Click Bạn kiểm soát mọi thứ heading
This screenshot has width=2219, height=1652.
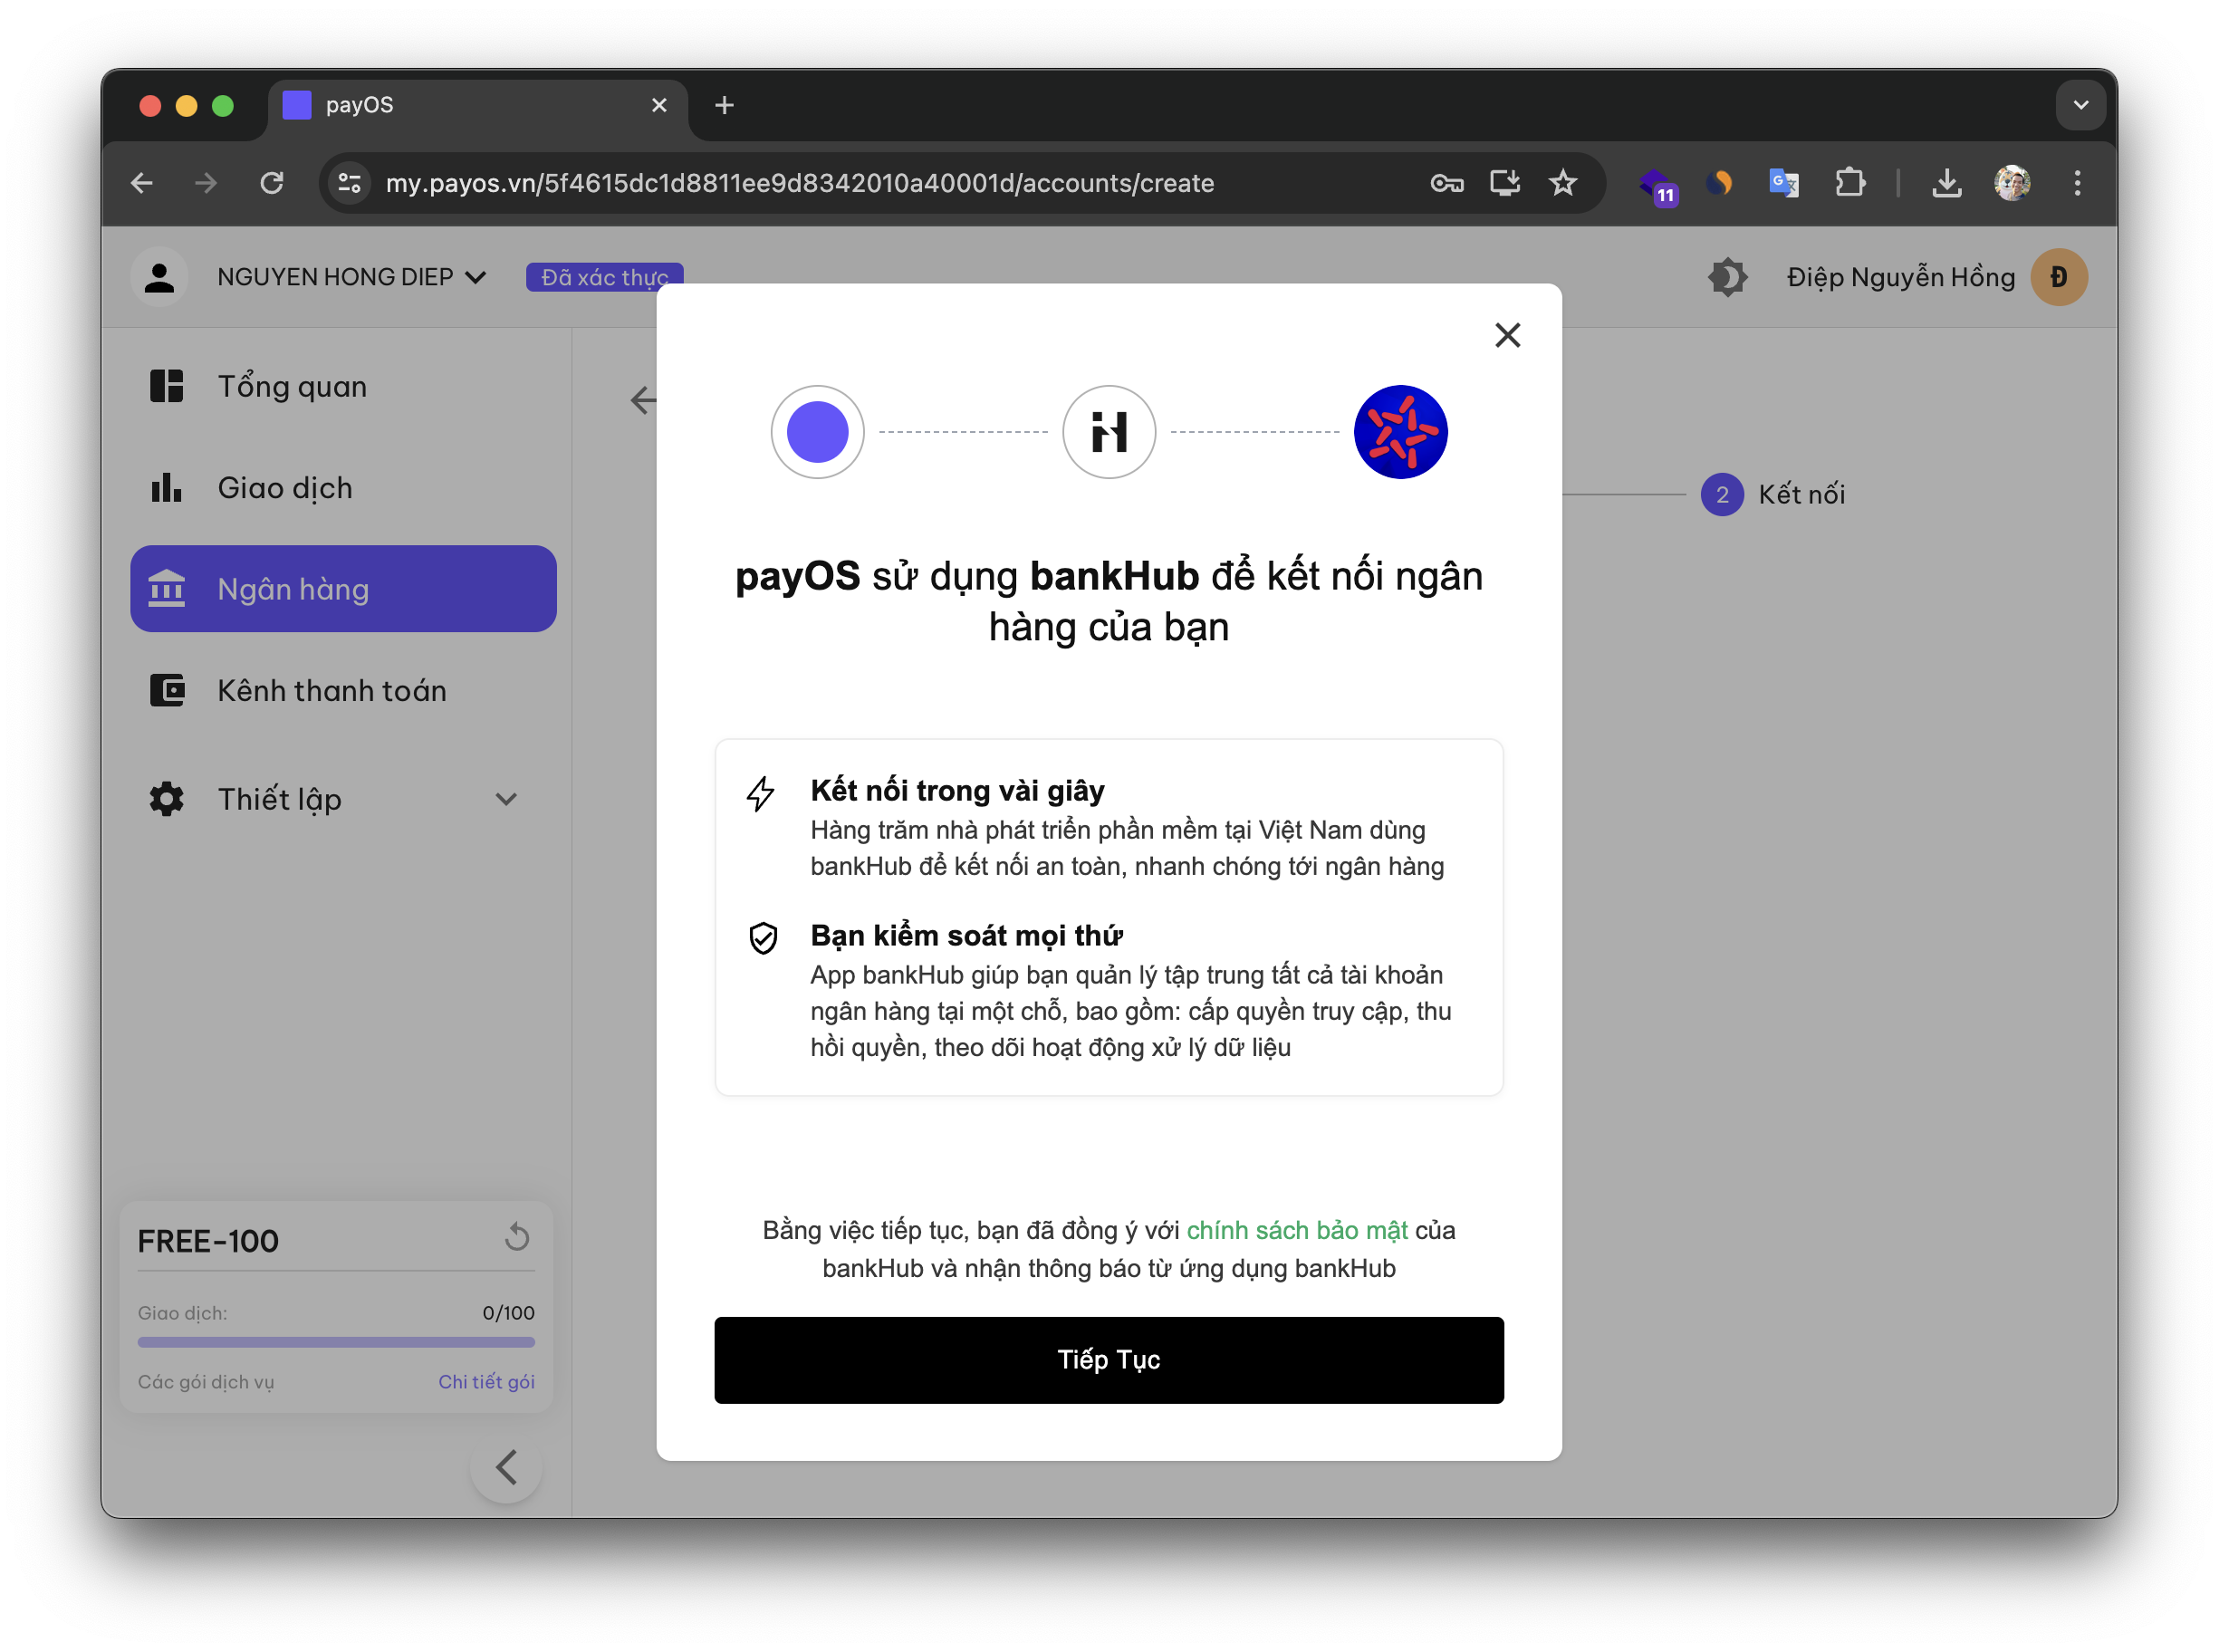click(966, 935)
